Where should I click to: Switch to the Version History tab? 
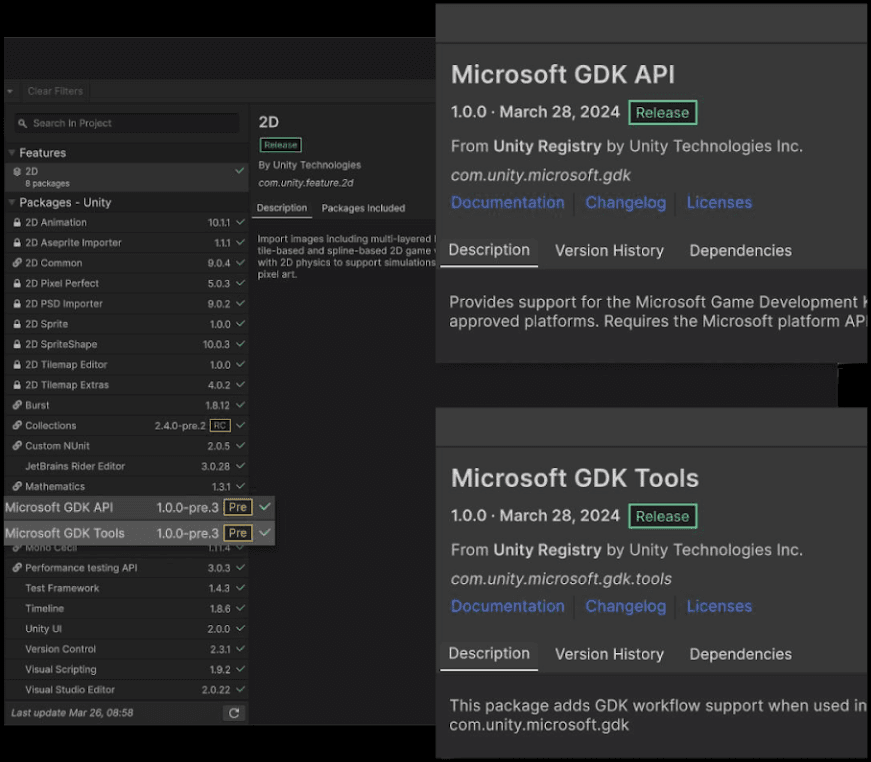coord(609,251)
